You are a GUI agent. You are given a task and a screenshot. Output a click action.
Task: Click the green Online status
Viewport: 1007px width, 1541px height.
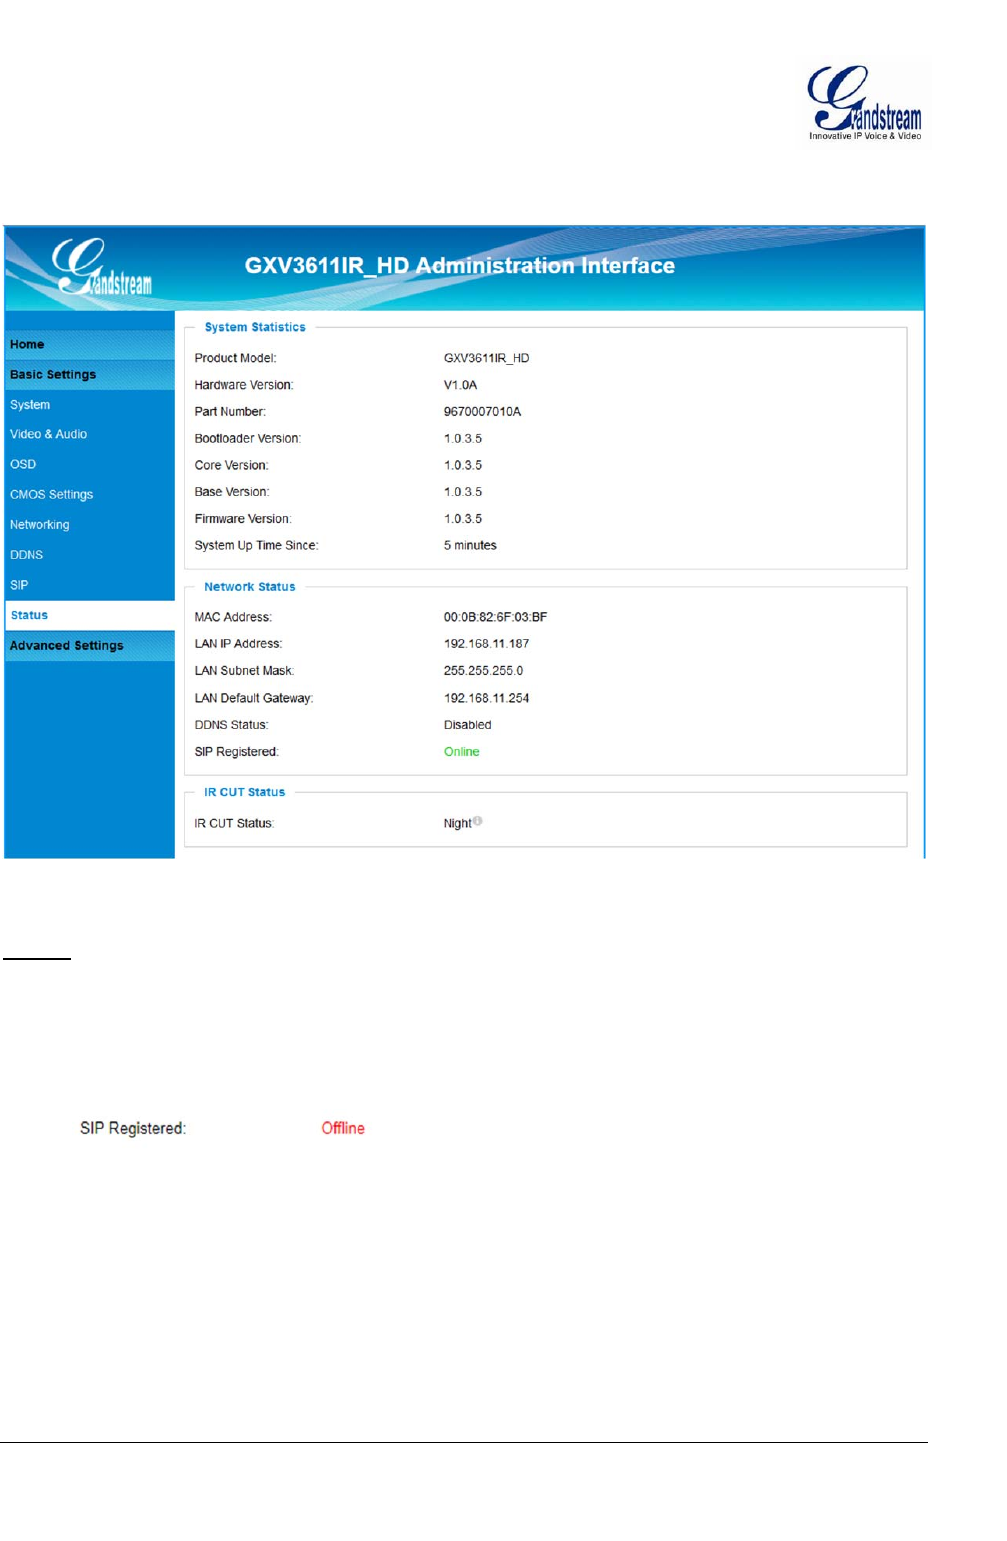pos(462,752)
